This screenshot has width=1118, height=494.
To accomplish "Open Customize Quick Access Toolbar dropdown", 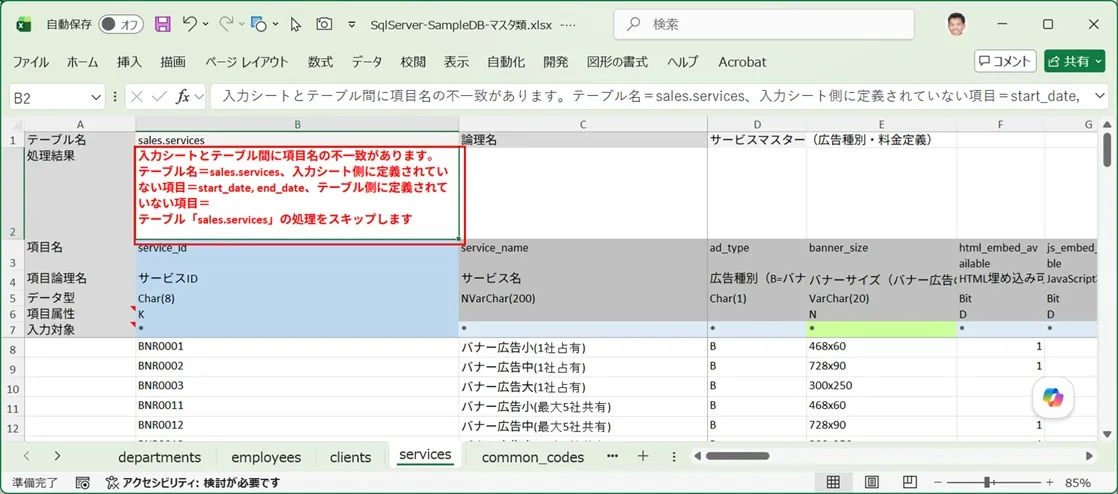I will click(x=352, y=25).
